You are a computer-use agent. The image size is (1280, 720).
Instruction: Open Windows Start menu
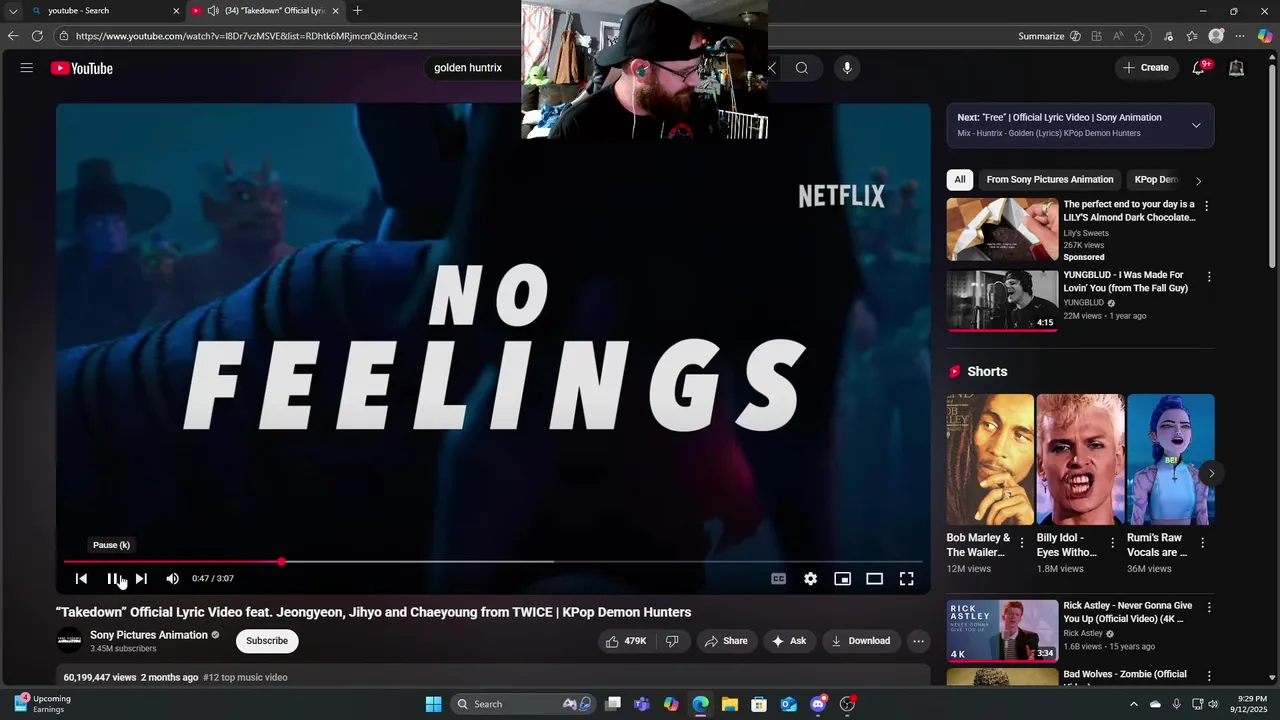pos(433,704)
